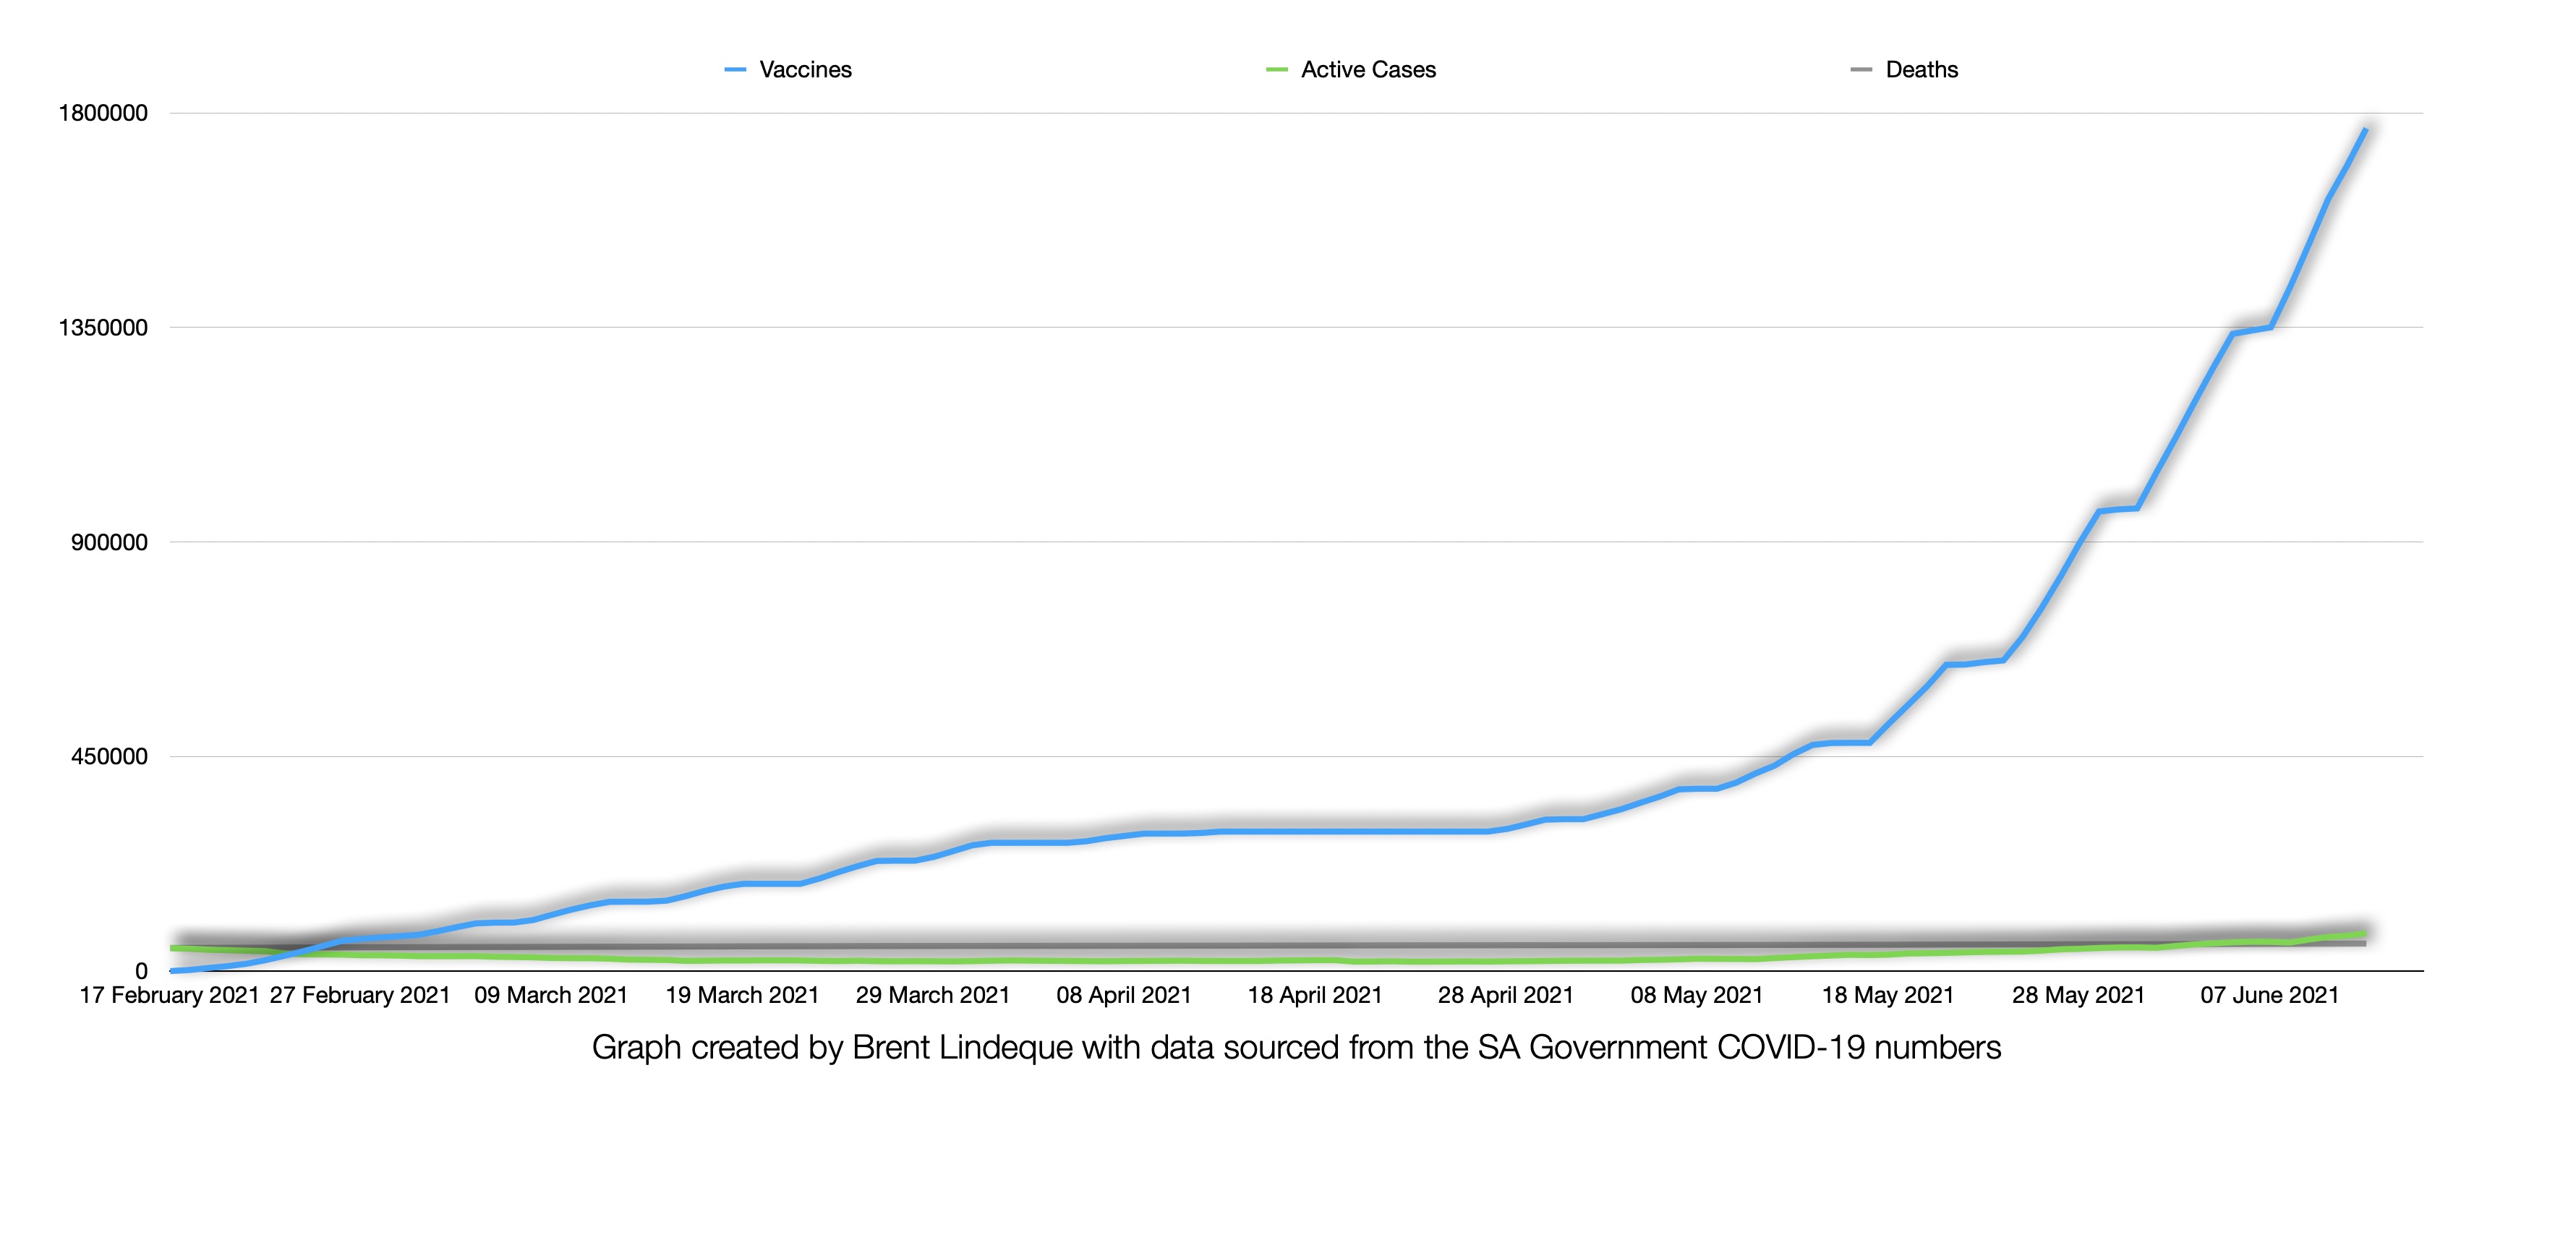This screenshot has height=1248, width=2576.
Task: Click the Brent Lindeque graph credit caption
Action: [1296, 1047]
